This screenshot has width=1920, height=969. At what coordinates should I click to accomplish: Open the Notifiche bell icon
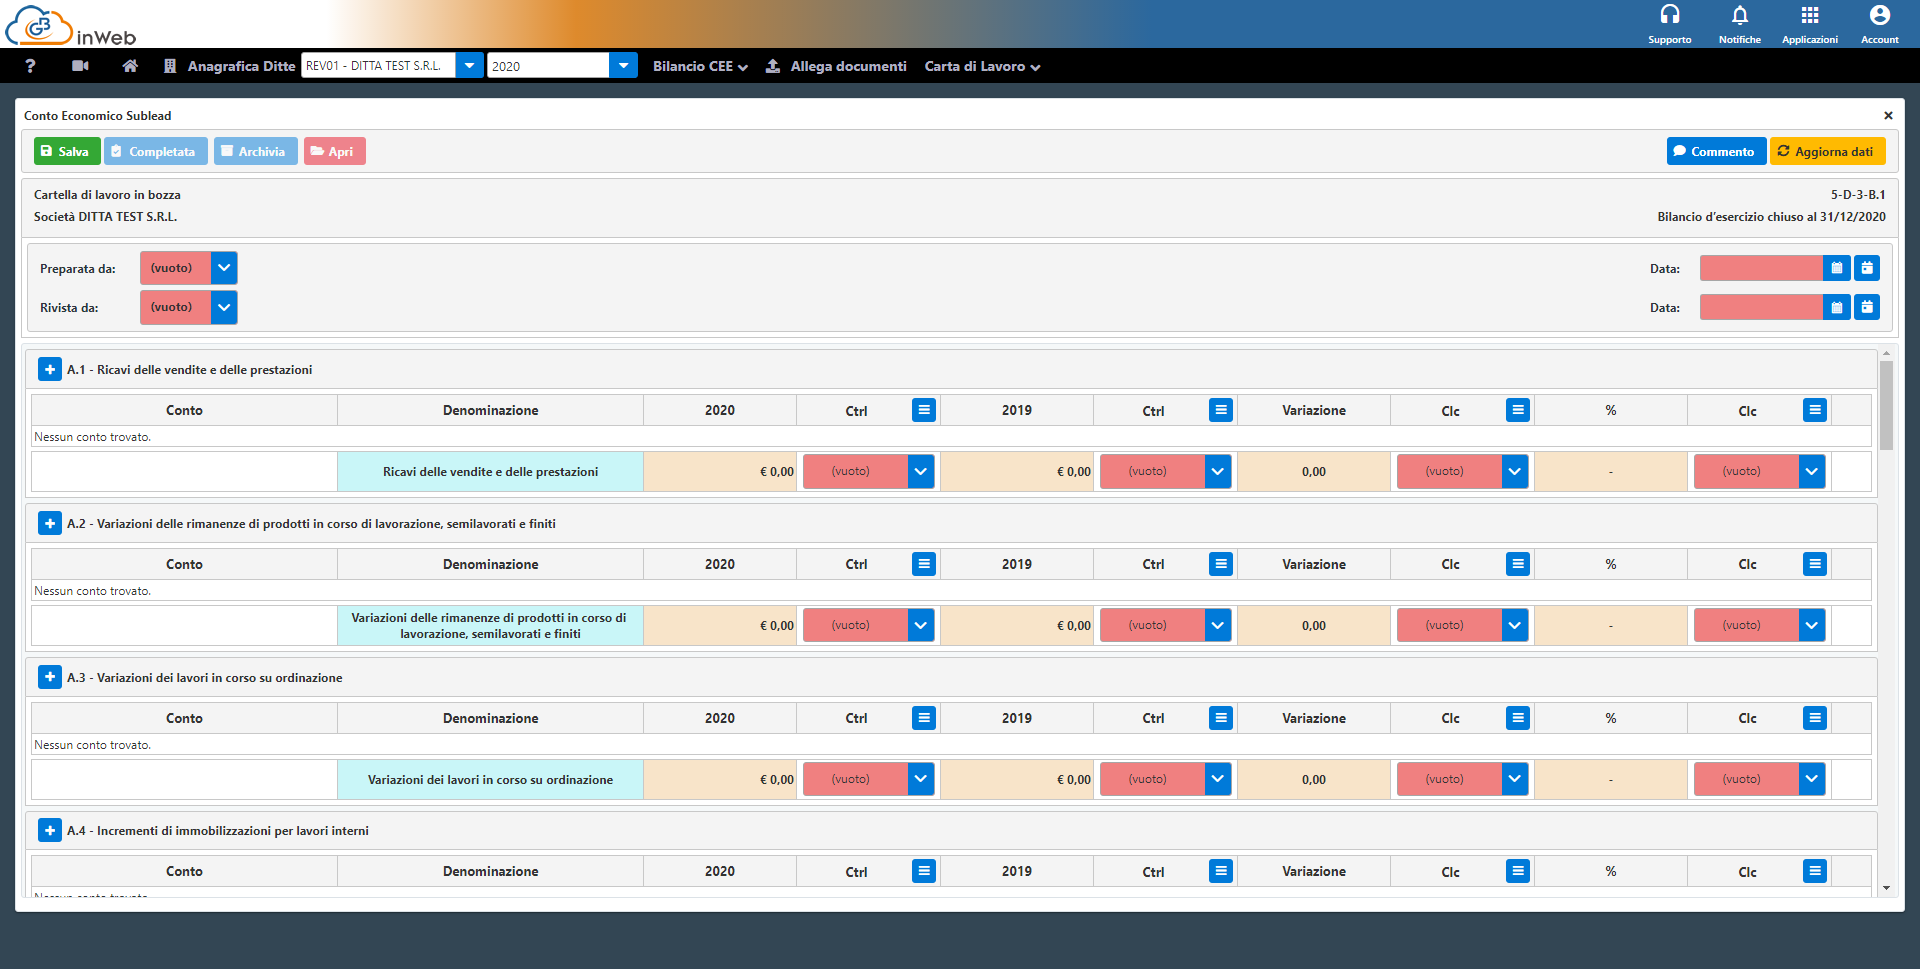coord(1740,15)
